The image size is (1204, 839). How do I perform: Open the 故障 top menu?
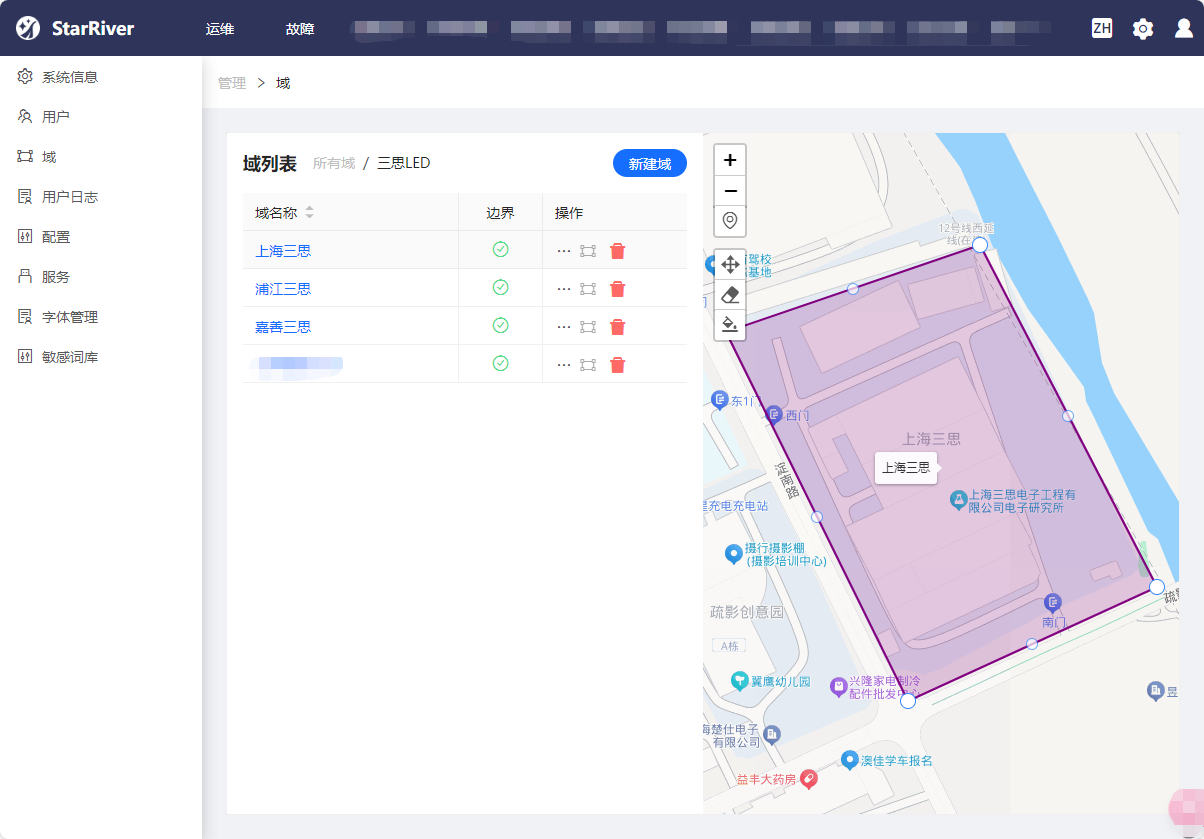click(x=300, y=29)
